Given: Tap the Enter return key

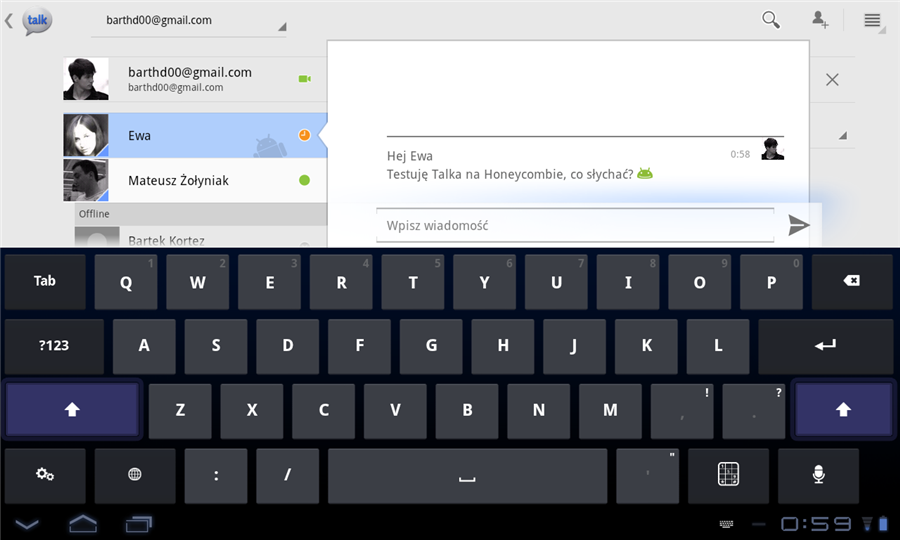Looking at the screenshot, I should point(825,346).
